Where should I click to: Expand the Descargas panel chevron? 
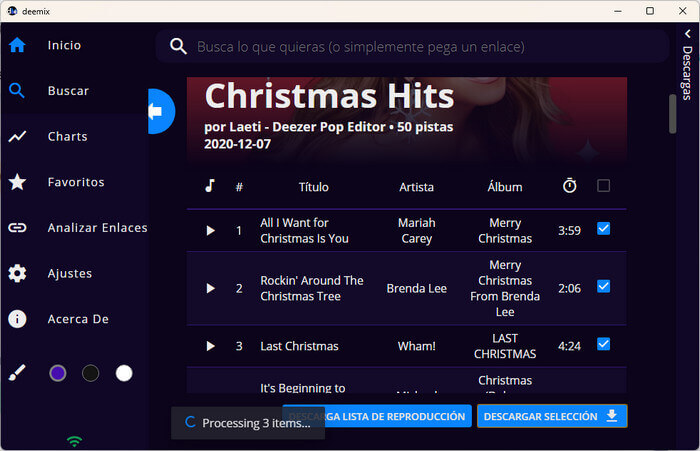point(688,33)
